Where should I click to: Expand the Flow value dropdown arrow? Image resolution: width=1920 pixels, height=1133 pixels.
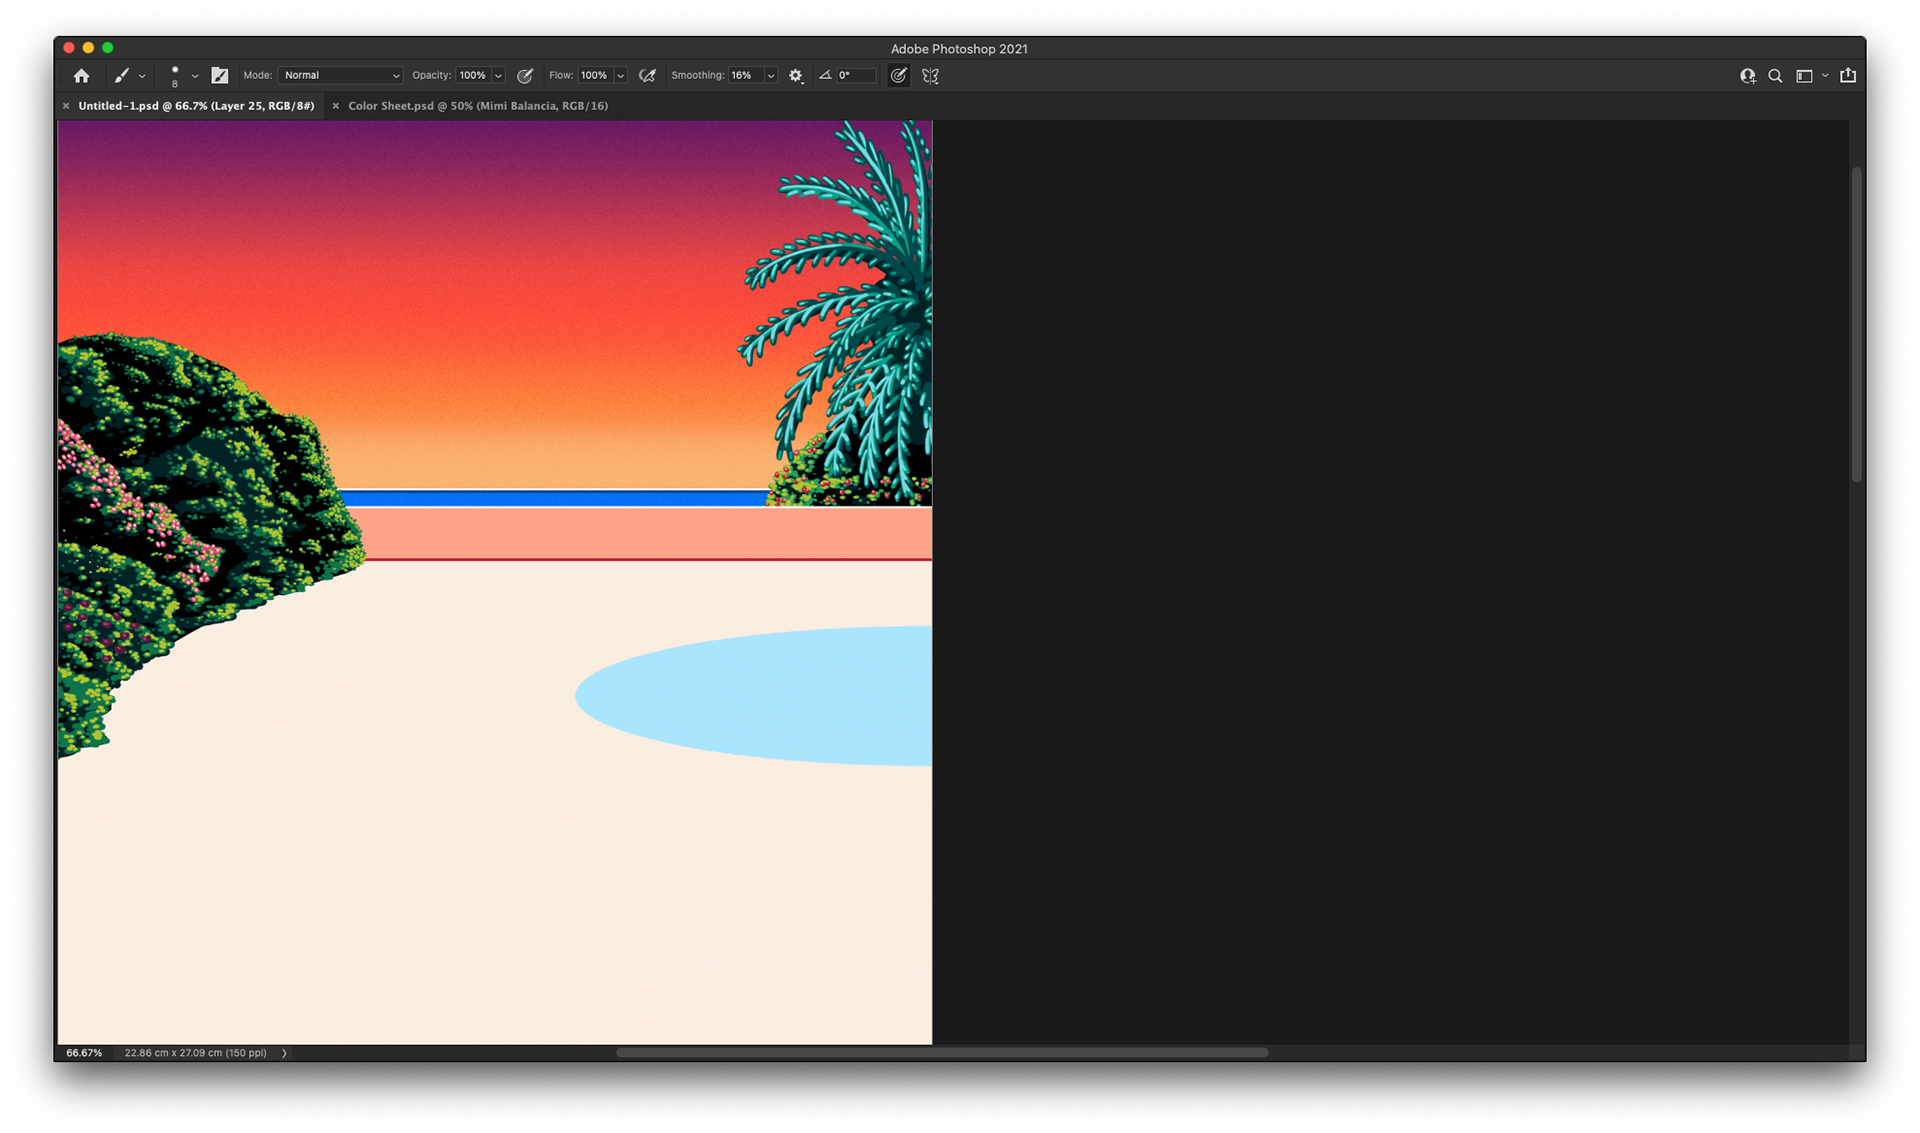coord(620,76)
